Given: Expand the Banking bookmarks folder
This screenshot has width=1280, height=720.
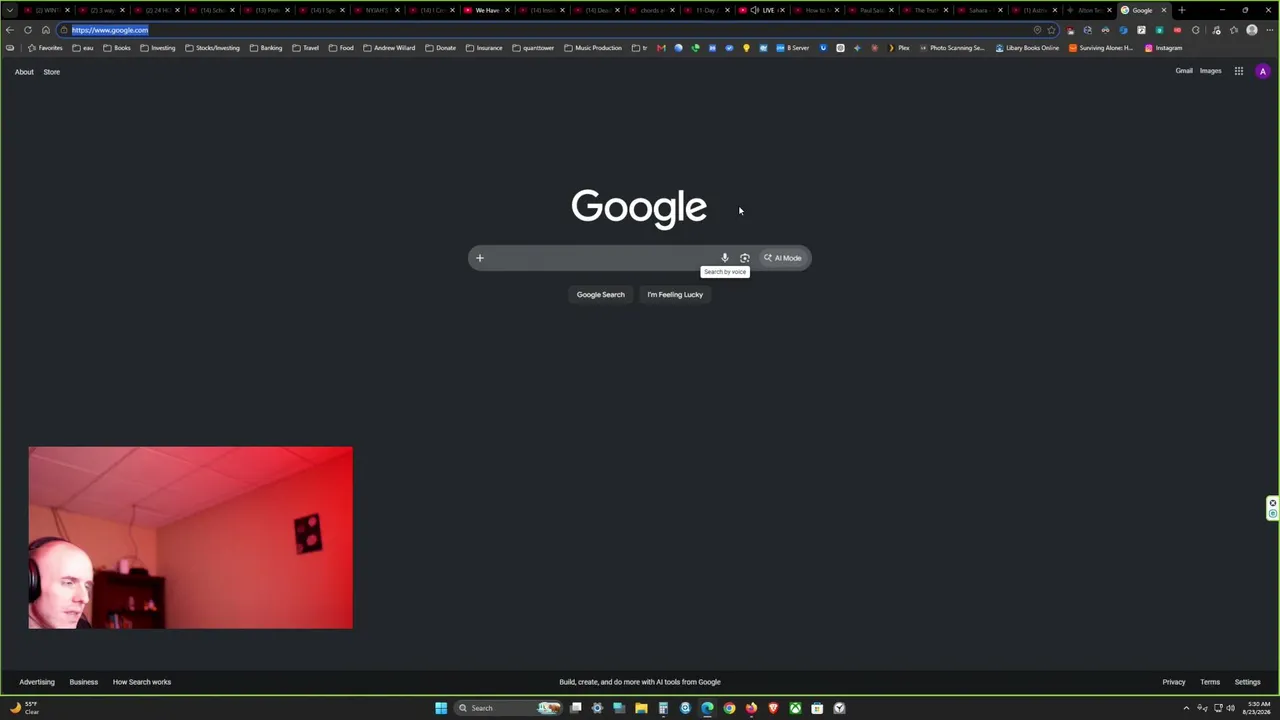Looking at the screenshot, I should [x=266, y=48].
